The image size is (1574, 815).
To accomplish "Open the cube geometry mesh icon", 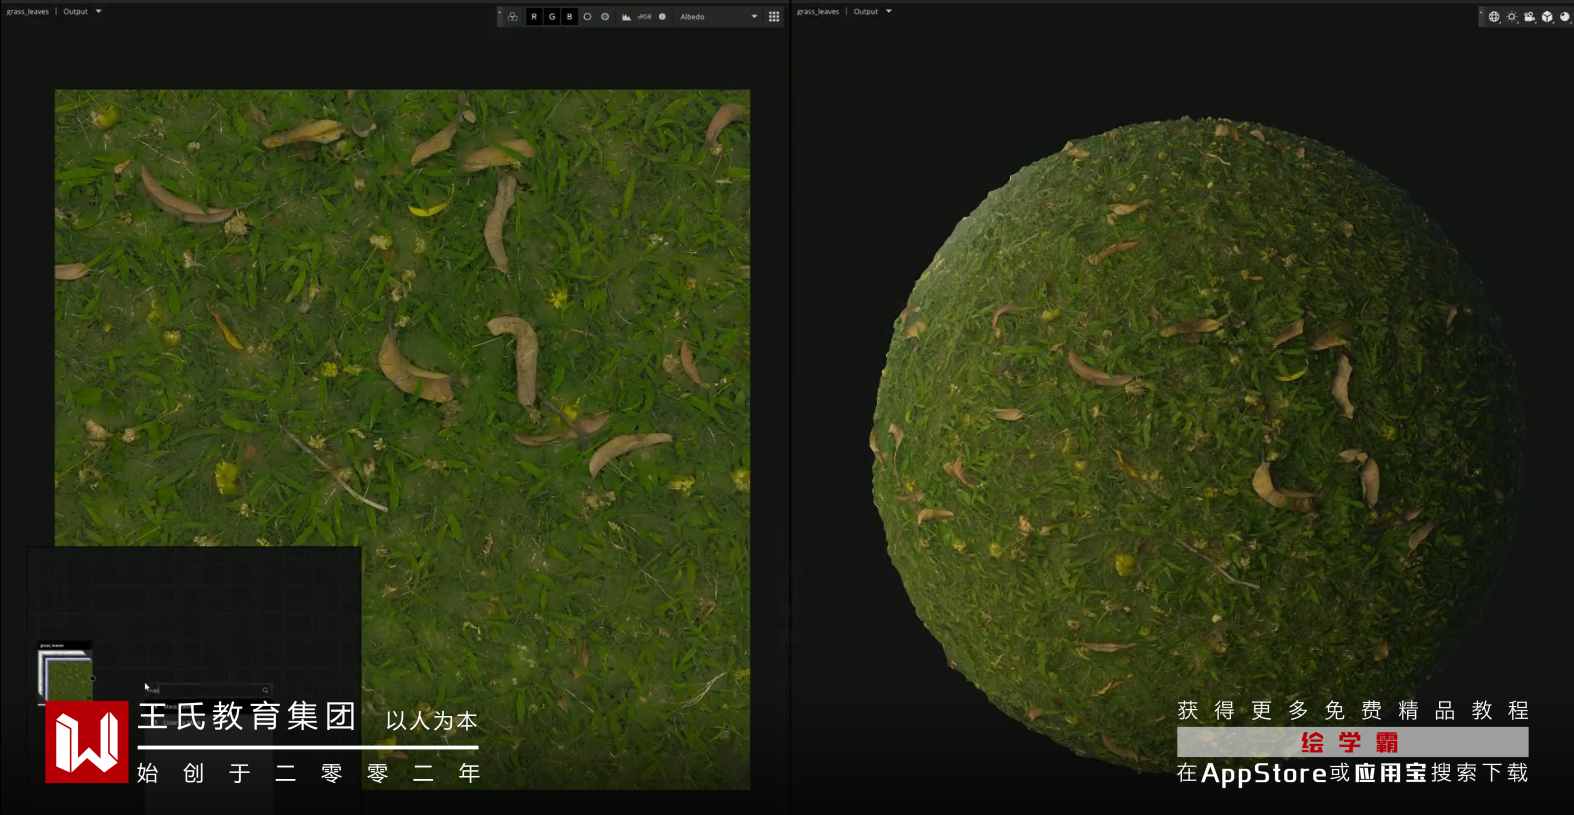I will coord(1547,17).
